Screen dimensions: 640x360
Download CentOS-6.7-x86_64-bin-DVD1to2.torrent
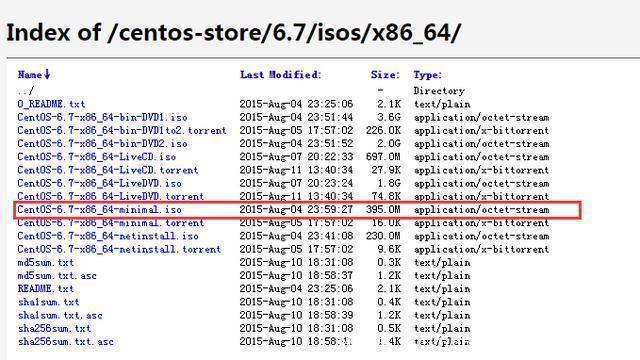pos(122,131)
